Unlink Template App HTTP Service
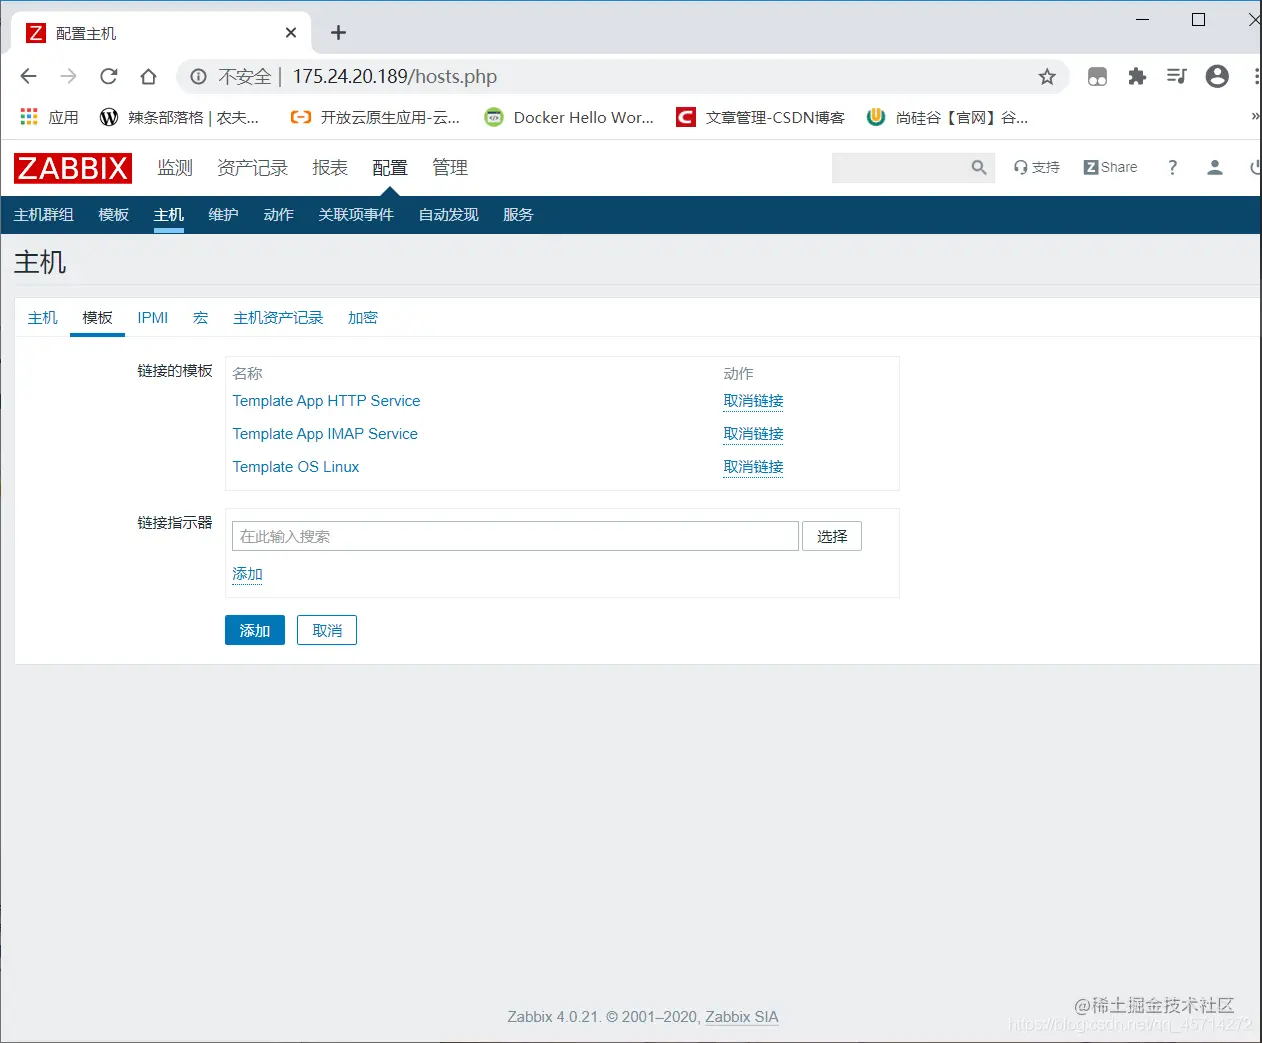 coord(754,401)
